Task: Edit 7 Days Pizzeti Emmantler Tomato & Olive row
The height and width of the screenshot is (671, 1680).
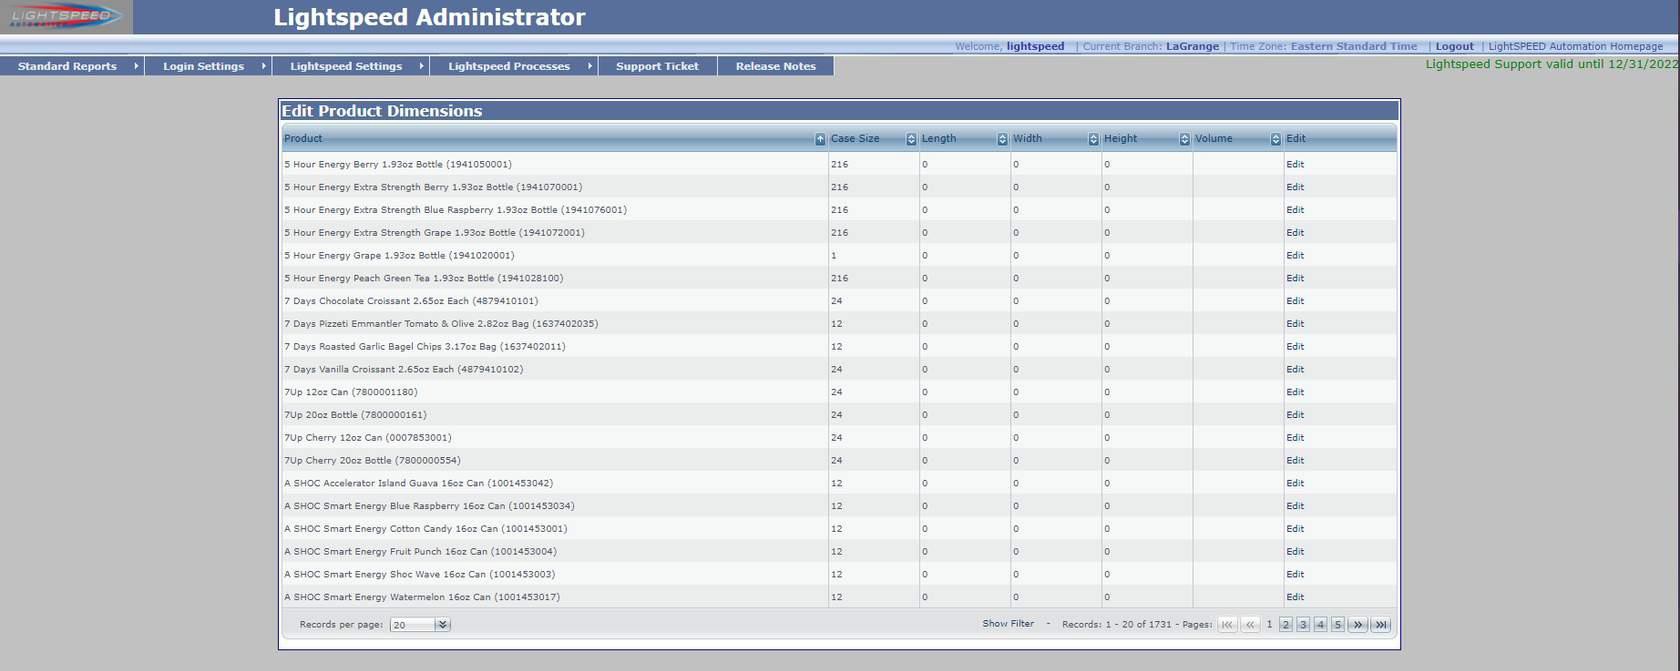Action: pos(1295,324)
